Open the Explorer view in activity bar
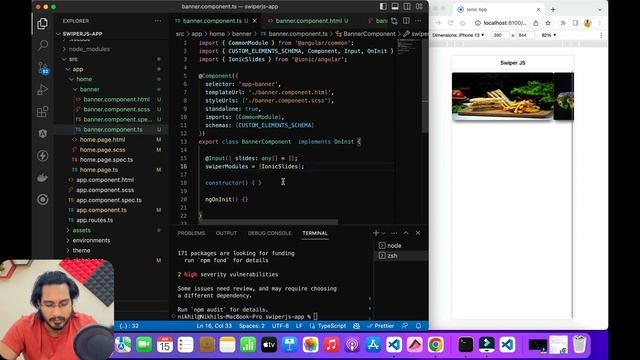The width and height of the screenshot is (640, 360). click(42, 24)
